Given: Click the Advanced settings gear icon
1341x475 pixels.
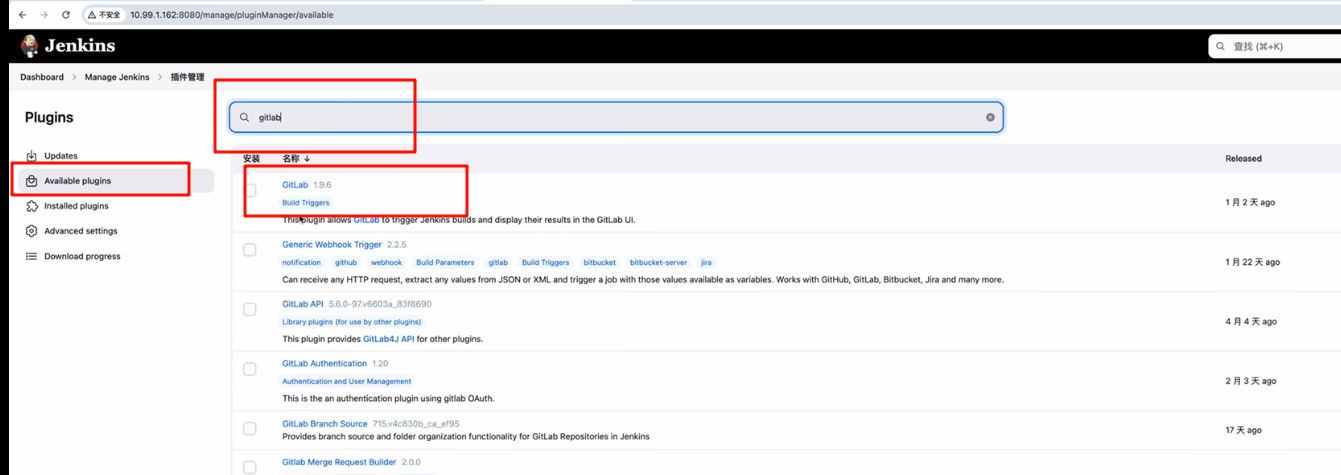Looking at the screenshot, I should pyautogui.click(x=31, y=231).
